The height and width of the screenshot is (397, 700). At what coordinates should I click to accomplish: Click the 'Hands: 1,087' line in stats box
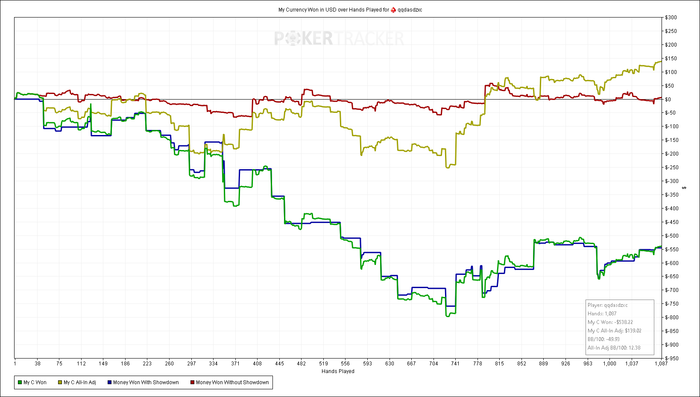click(x=602, y=313)
